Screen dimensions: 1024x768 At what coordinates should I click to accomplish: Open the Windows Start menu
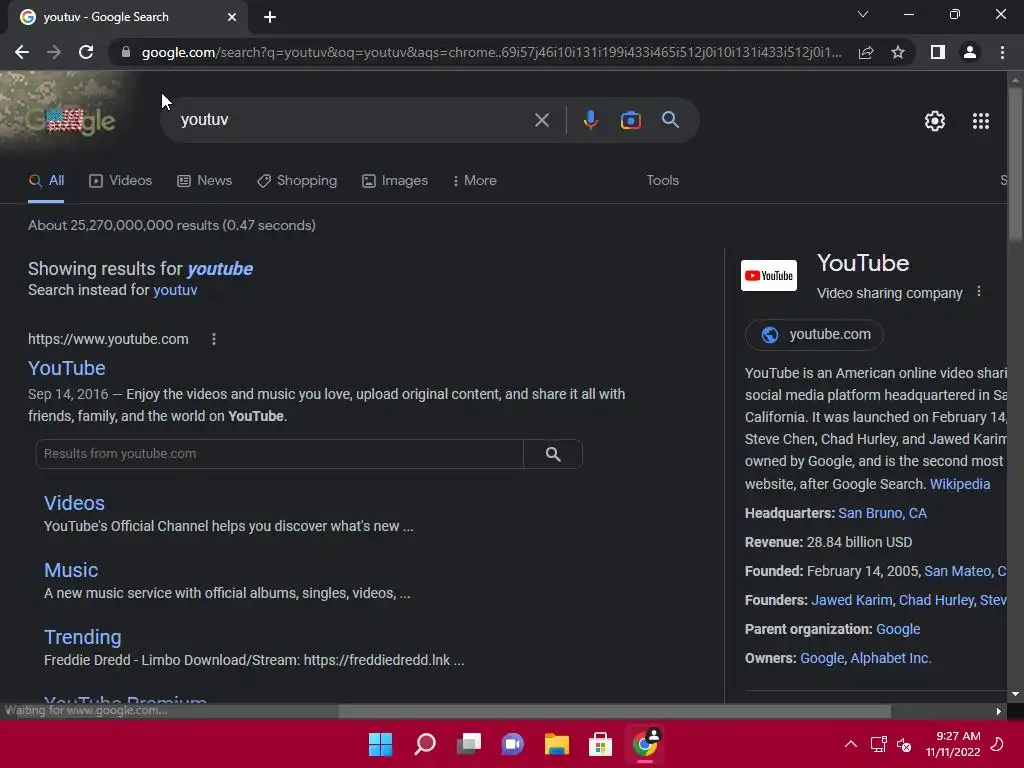pos(381,744)
